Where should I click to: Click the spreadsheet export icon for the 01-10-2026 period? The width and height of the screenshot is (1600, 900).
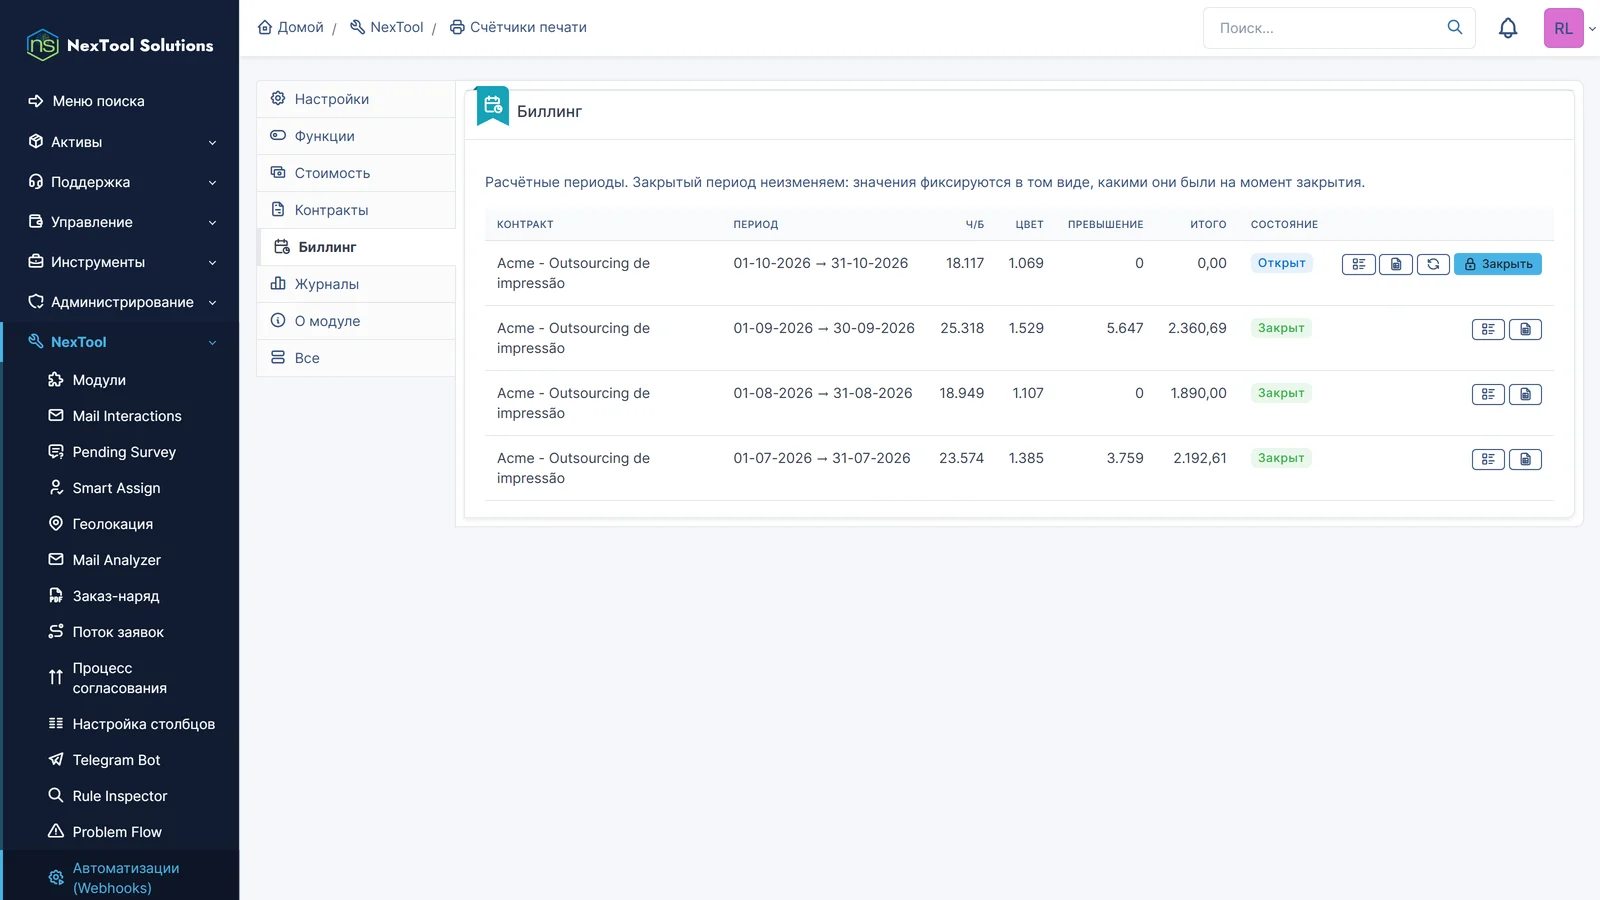tap(1396, 264)
